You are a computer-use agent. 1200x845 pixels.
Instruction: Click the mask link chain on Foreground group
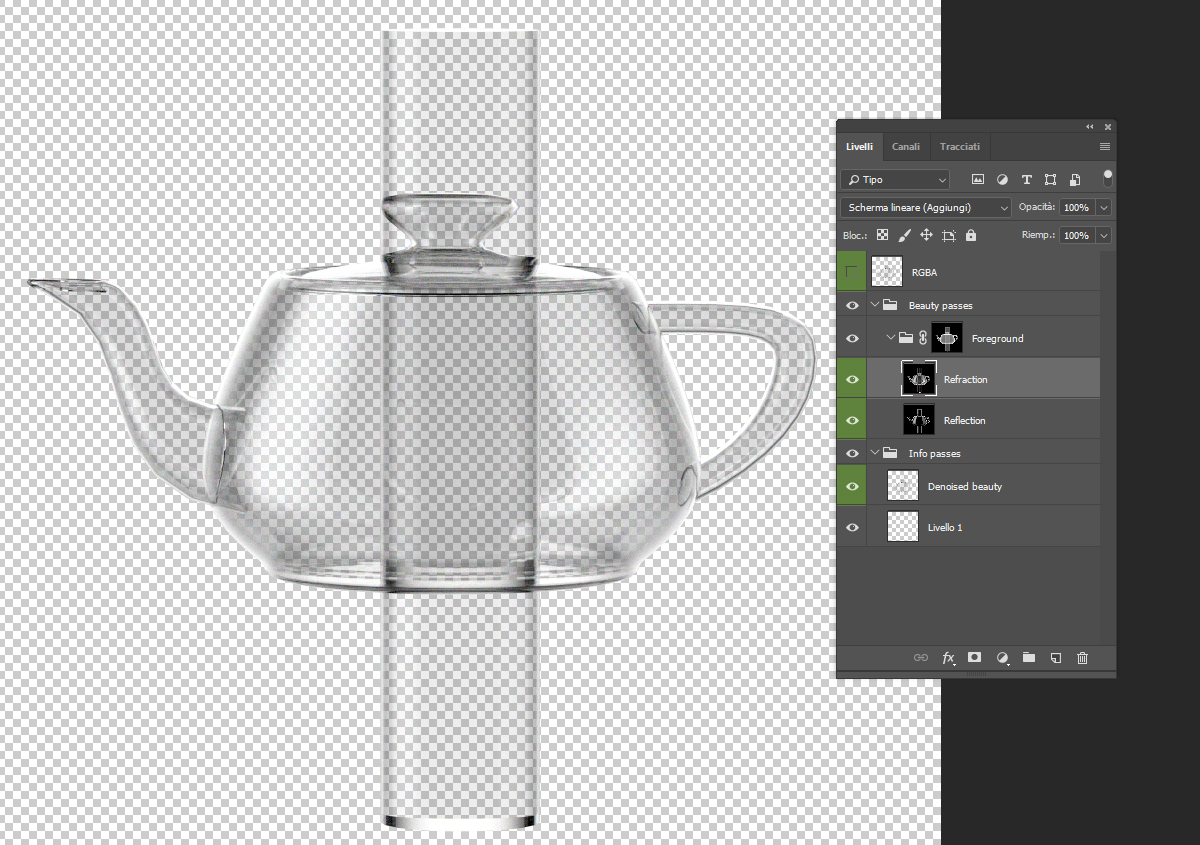coord(922,338)
